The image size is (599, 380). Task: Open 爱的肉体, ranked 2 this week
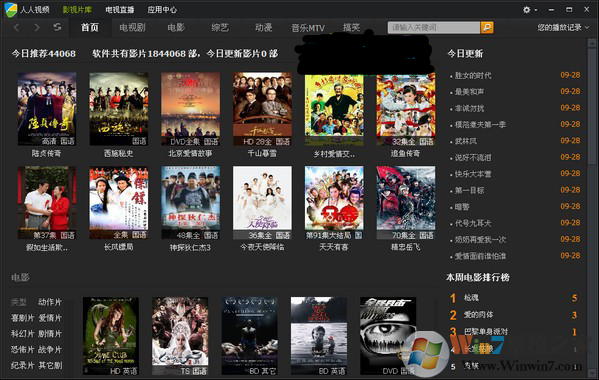point(478,315)
